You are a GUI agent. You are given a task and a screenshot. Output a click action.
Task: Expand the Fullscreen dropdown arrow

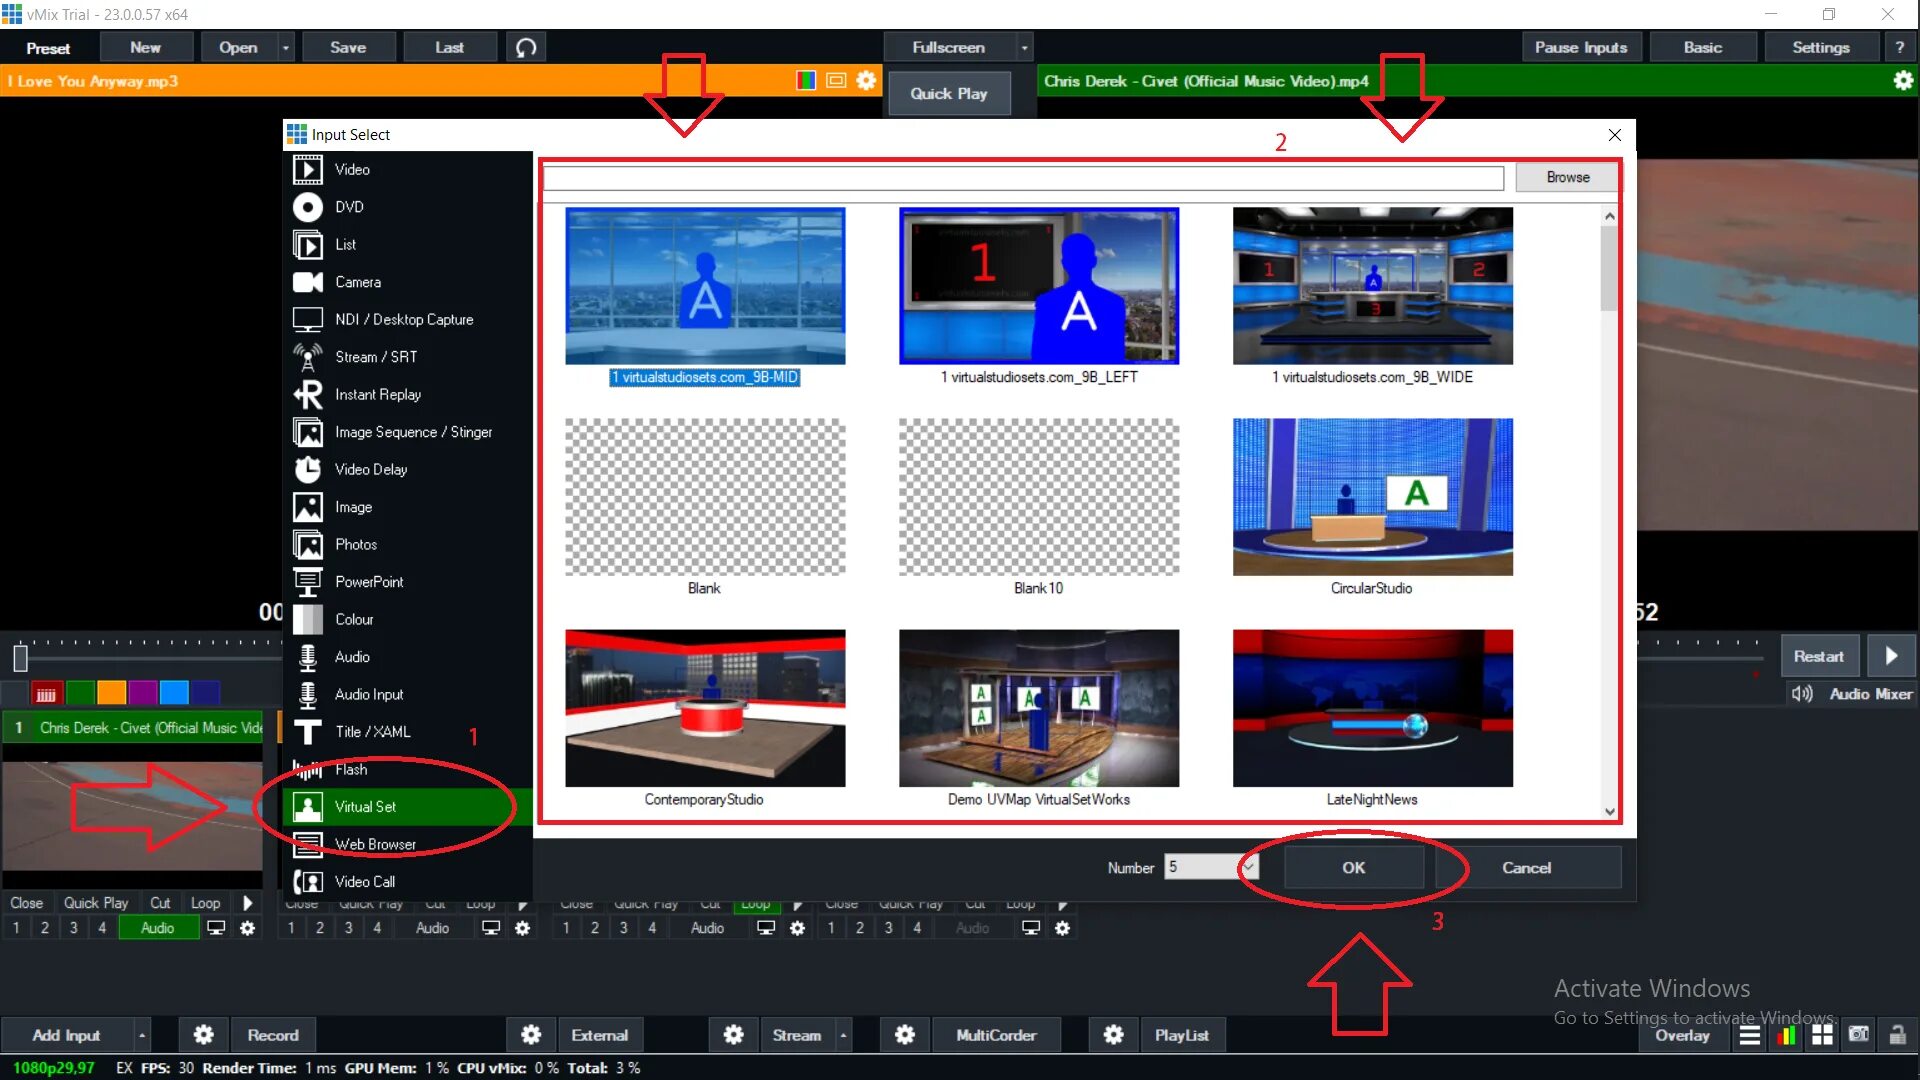point(1024,47)
